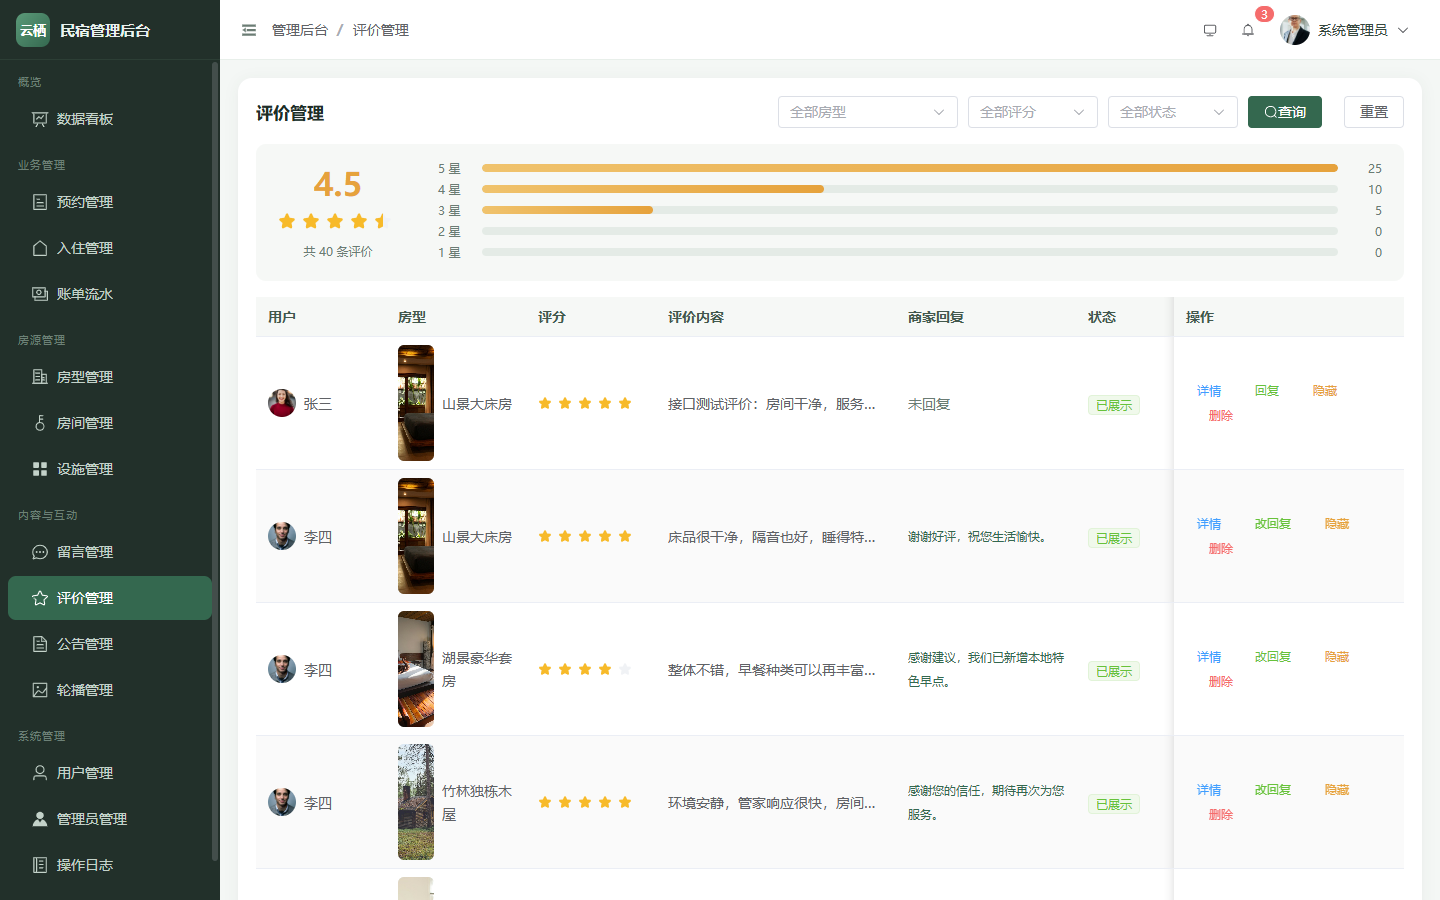1440x900 pixels.
Task: Hide the 湖景豪华套房 review with 隐藏
Action: (1337, 657)
